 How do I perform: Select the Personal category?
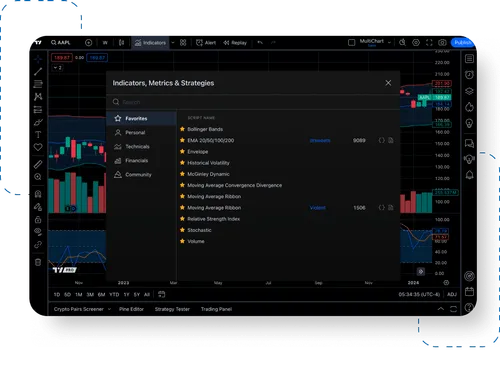point(141,132)
